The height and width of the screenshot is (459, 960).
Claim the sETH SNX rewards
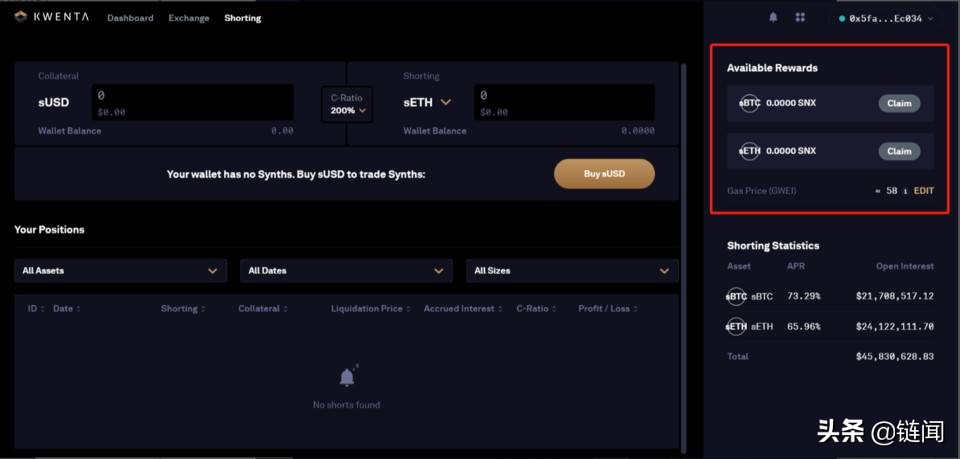[899, 151]
